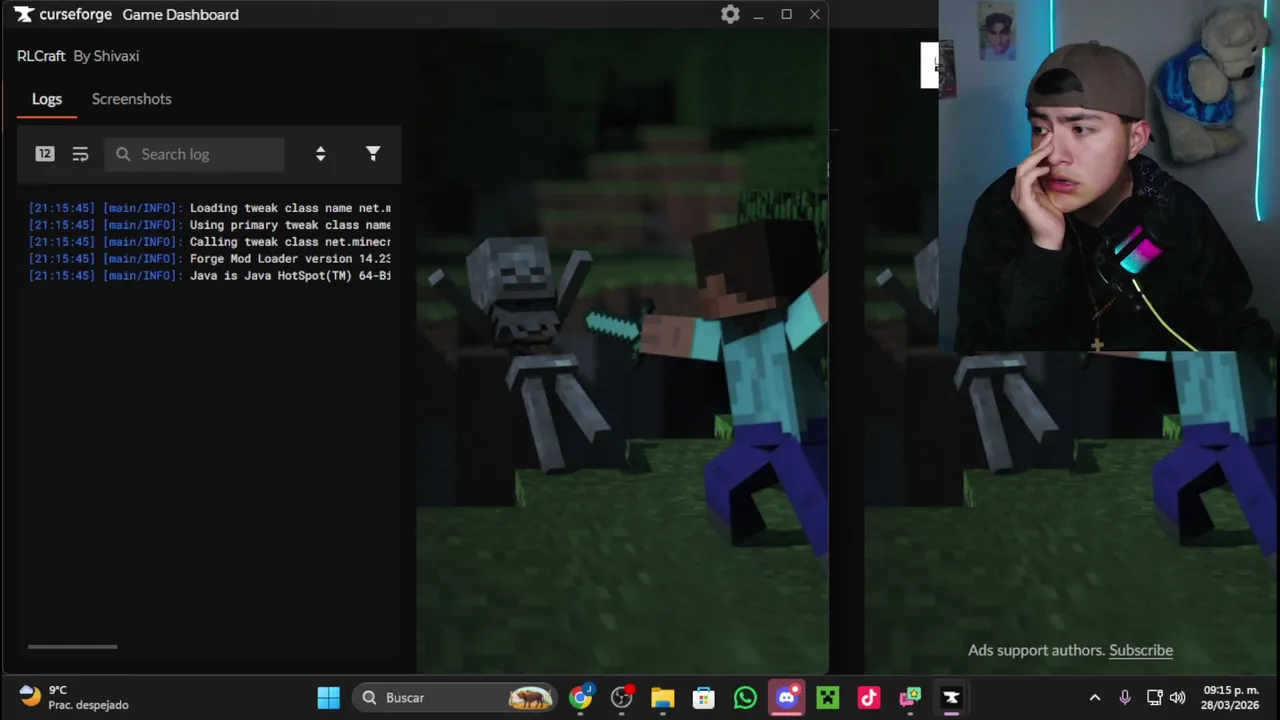Show hidden system tray icons
The width and height of the screenshot is (1280, 720).
pos(1095,698)
